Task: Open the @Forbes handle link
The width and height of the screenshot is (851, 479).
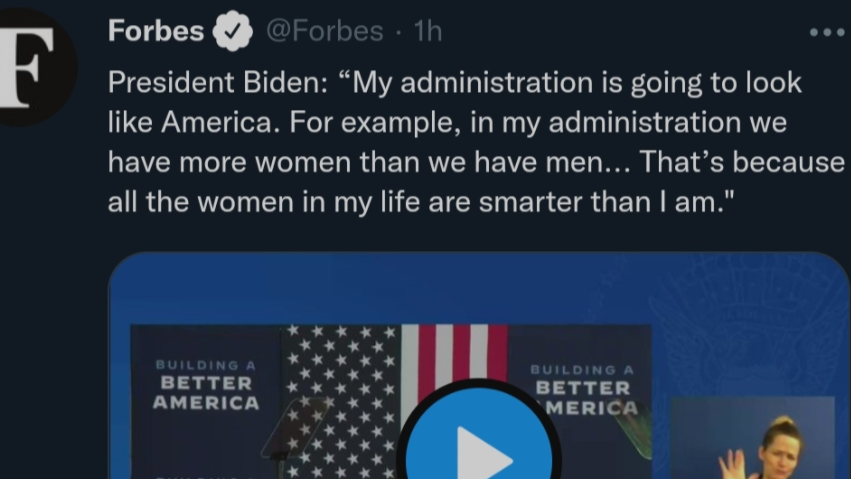Action: [x=324, y=32]
